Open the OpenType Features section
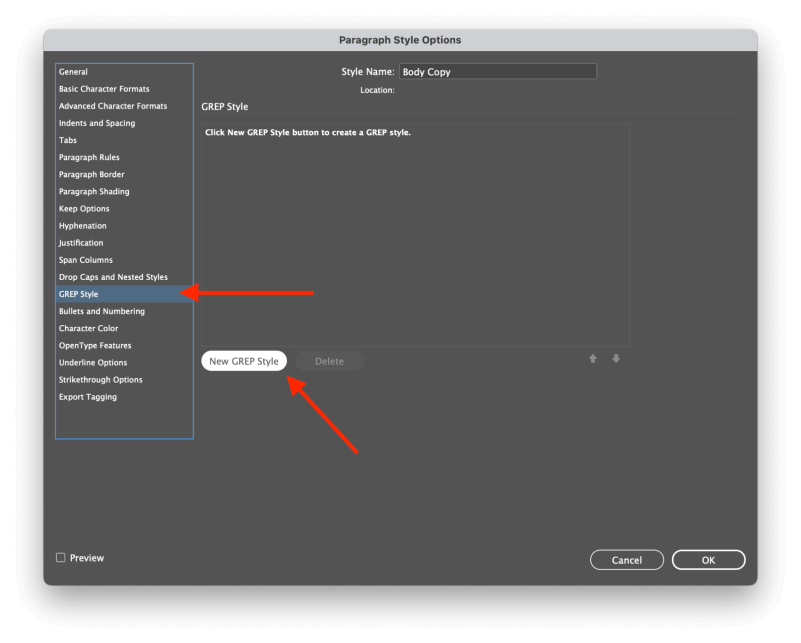This screenshot has width=801, height=643. pyautogui.click(x=124, y=345)
